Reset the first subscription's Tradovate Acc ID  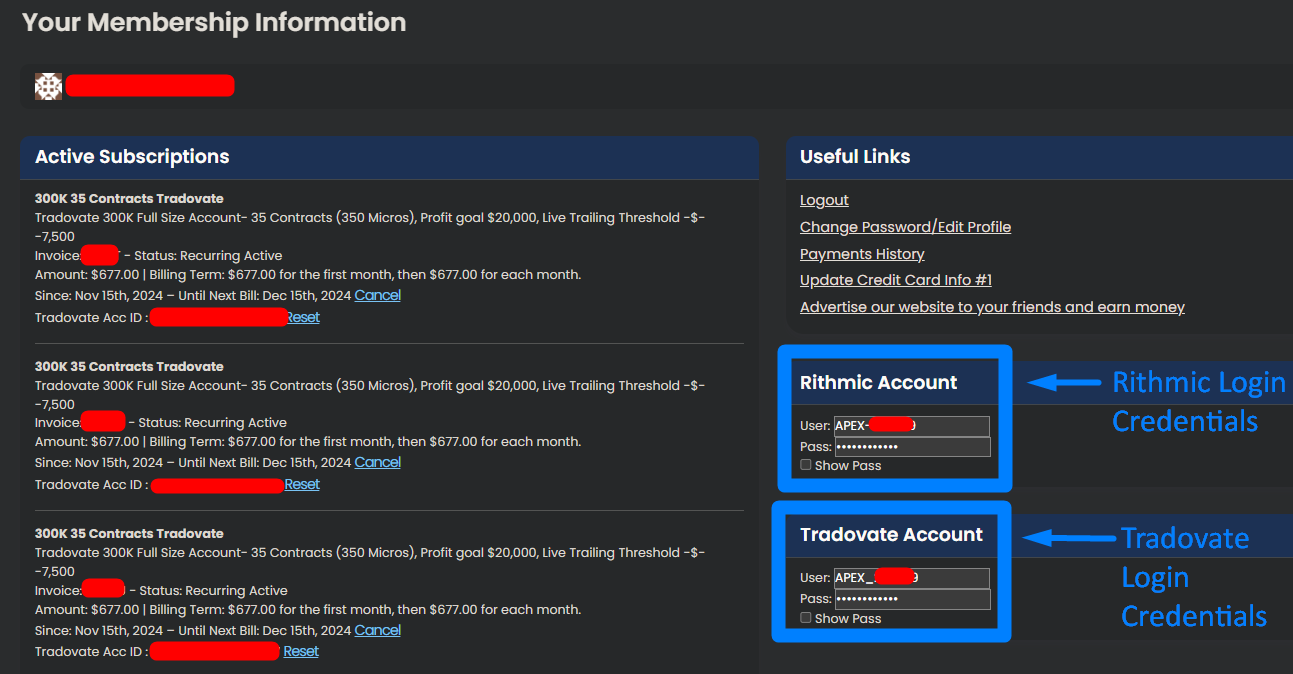[303, 317]
